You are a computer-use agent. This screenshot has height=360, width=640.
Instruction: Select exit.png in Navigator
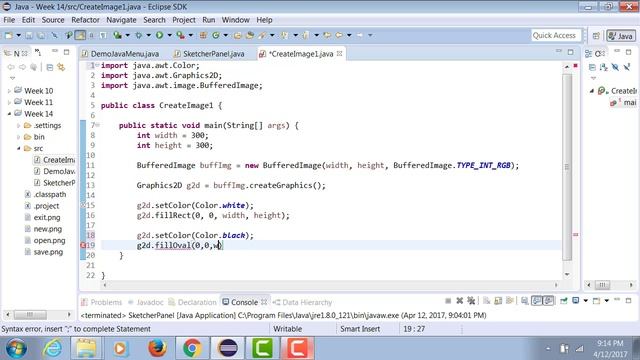point(42,218)
